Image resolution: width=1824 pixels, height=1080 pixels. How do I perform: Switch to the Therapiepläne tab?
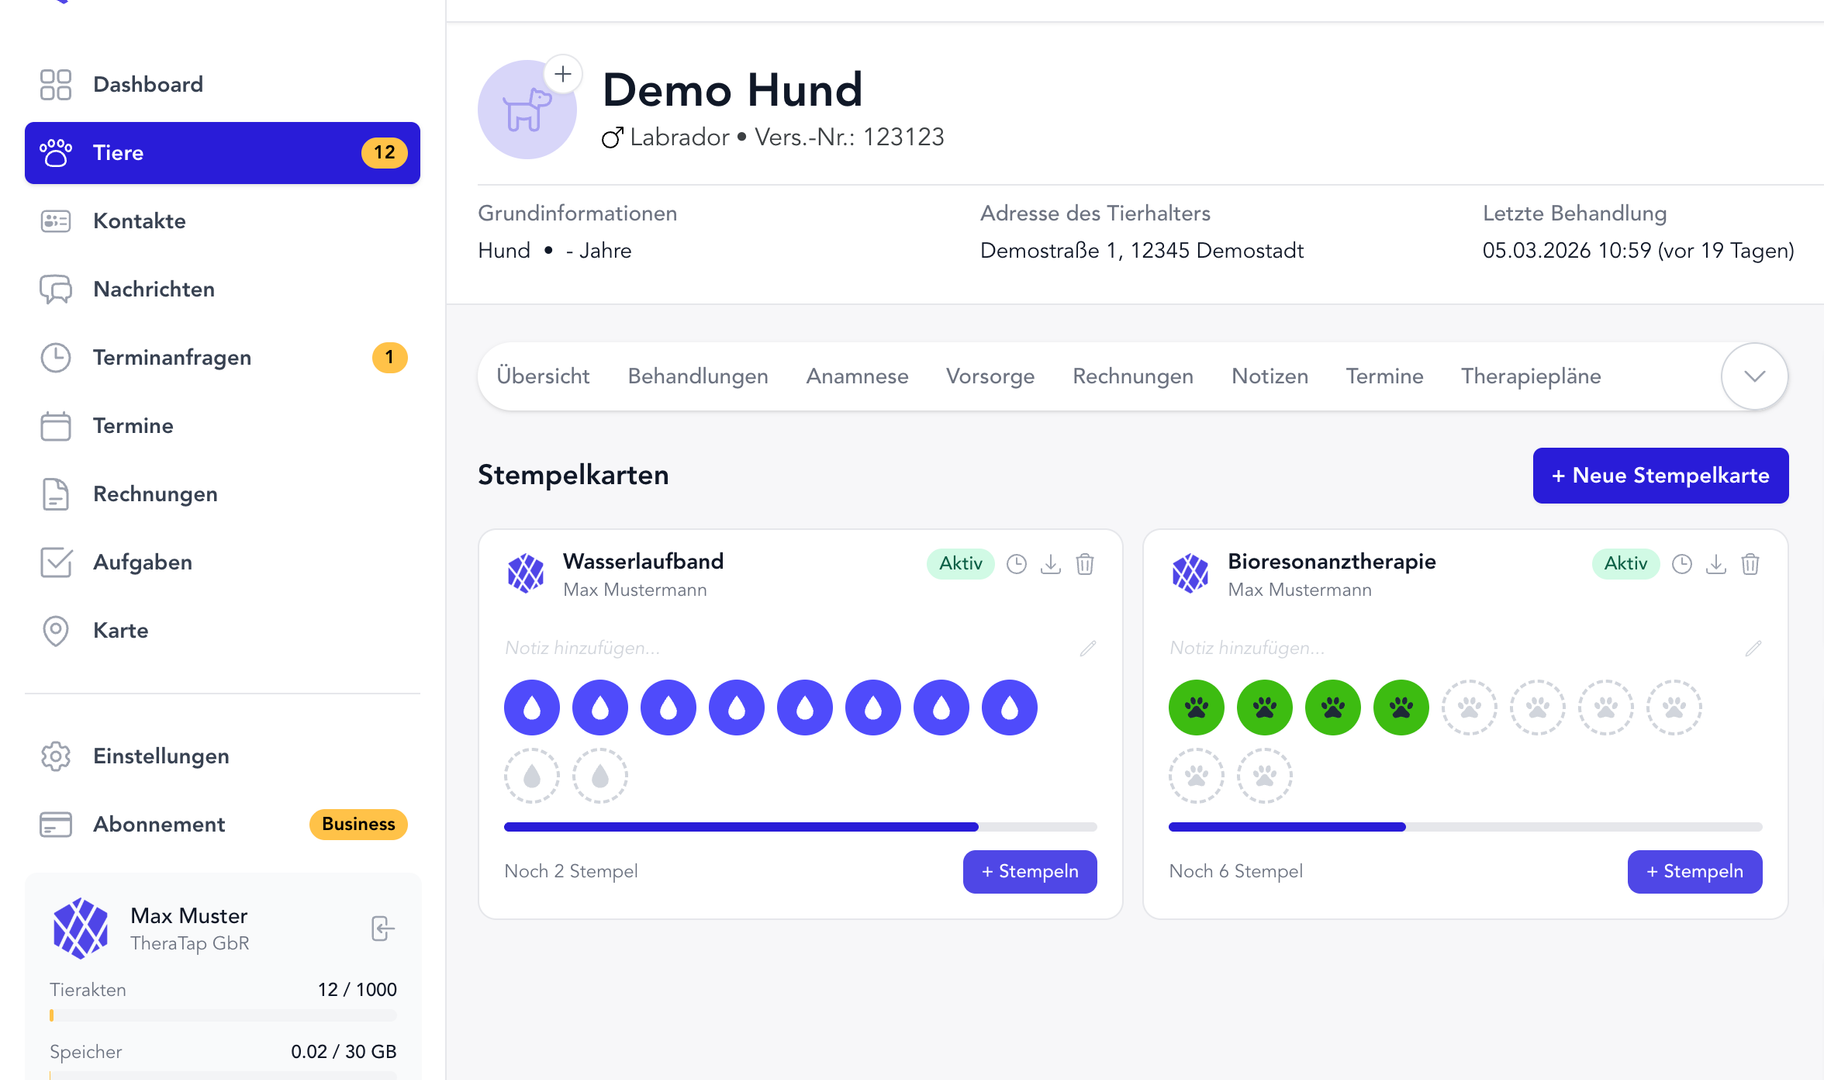coord(1530,377)
